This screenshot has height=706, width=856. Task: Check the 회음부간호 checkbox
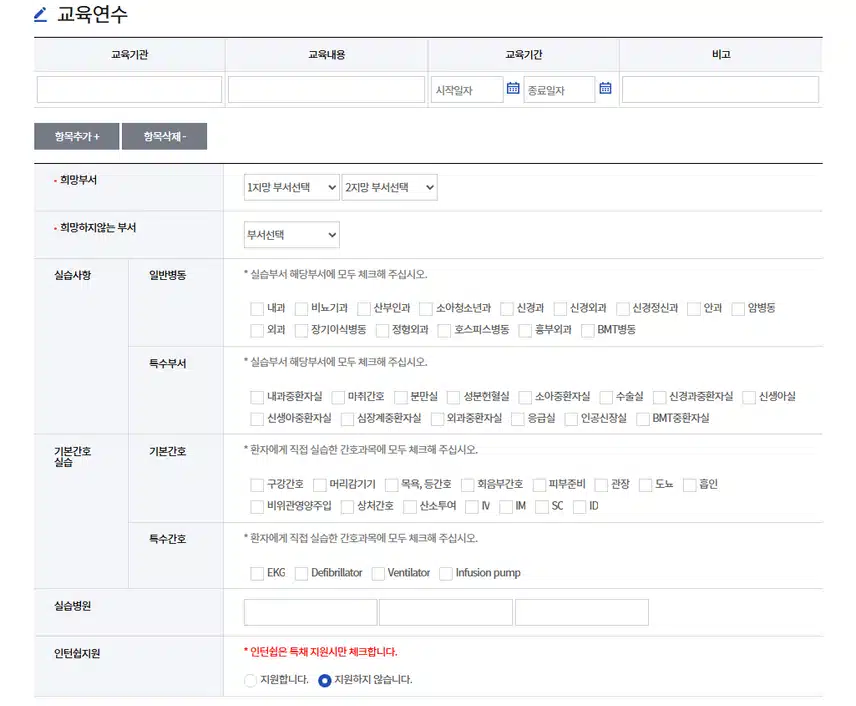(467, 485)
